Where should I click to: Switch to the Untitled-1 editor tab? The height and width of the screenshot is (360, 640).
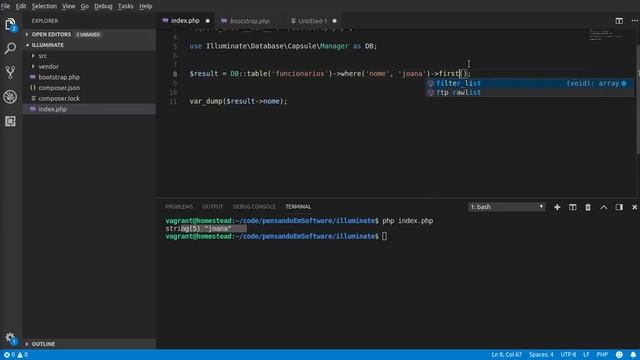(x=312, y=21)
